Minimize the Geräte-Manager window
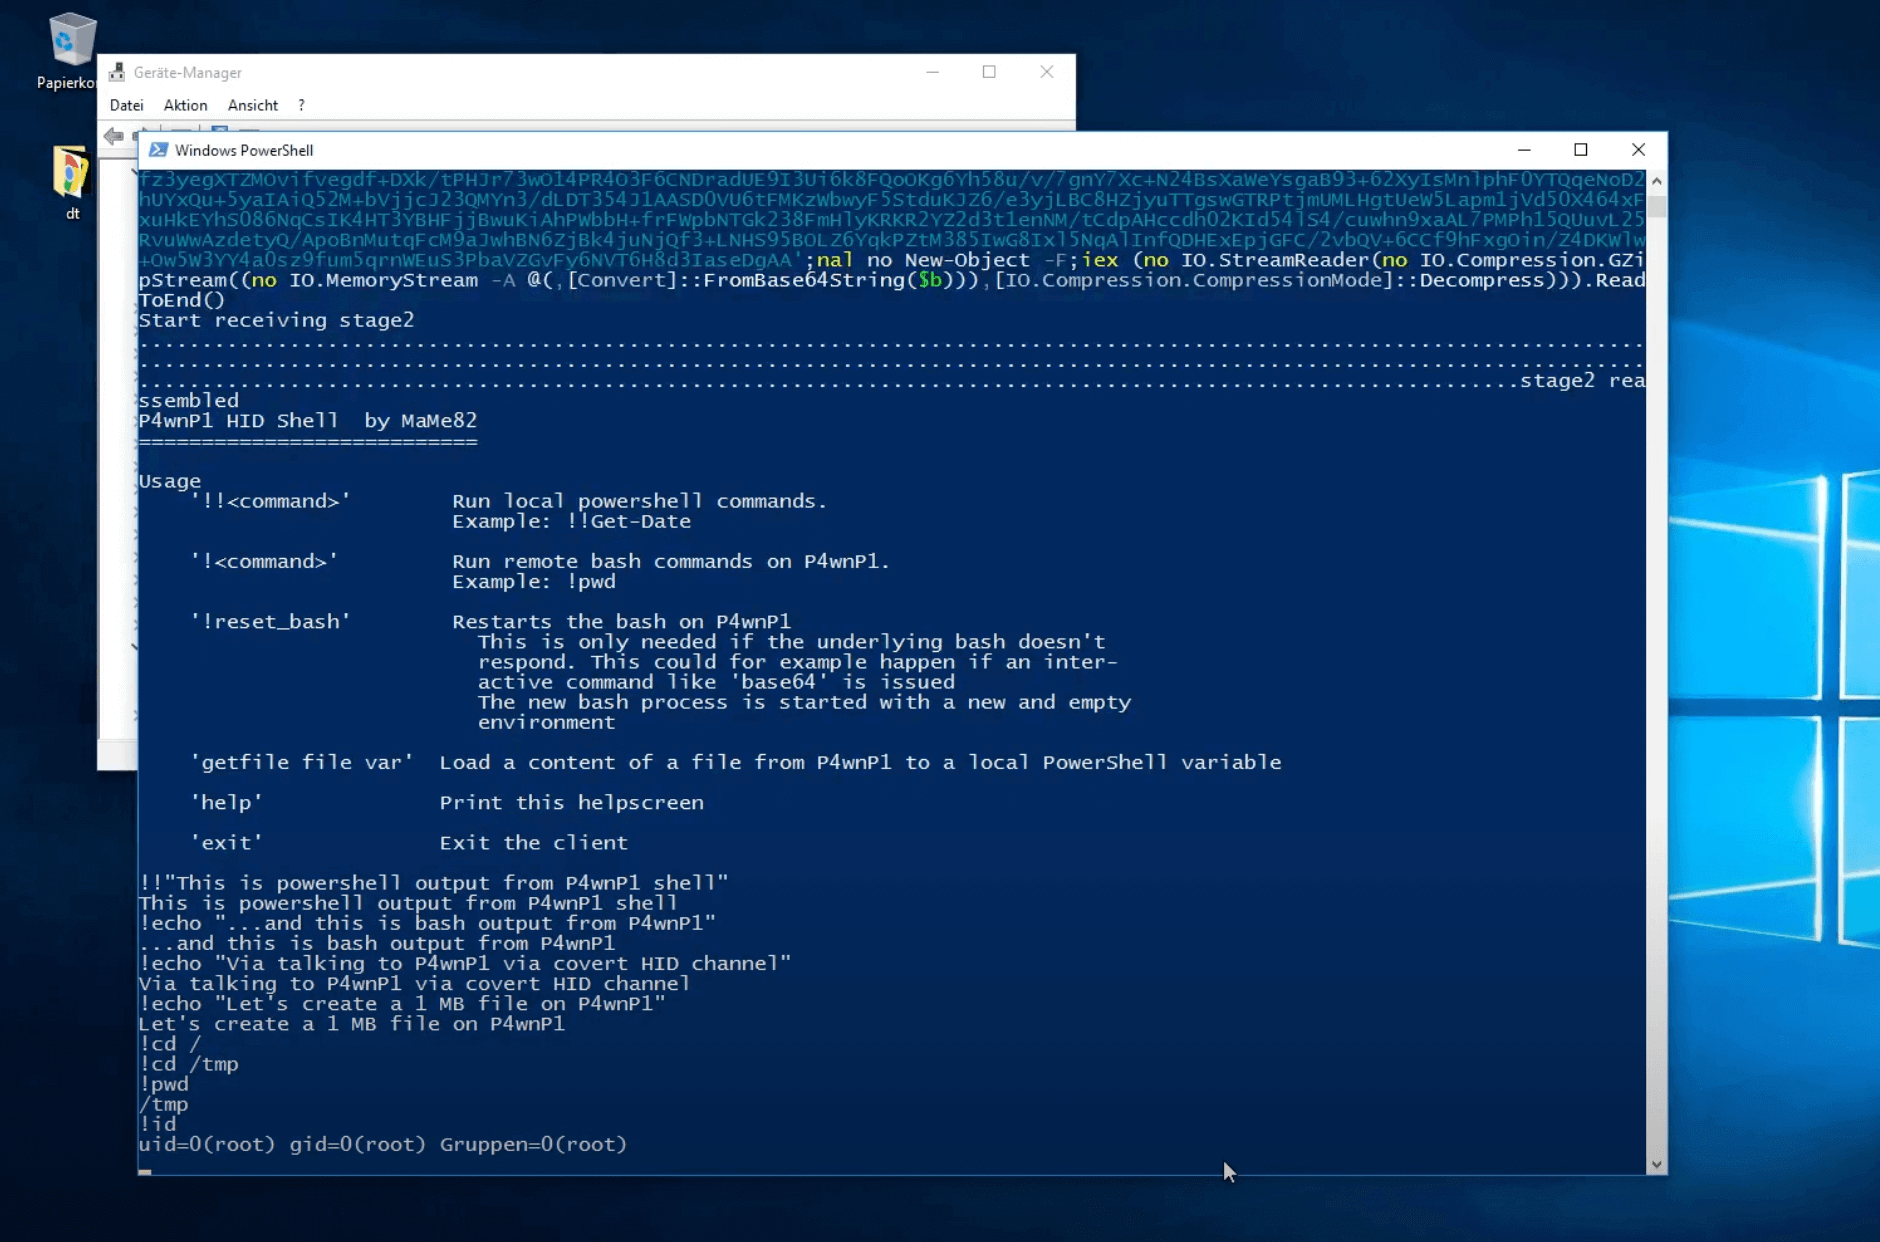Image resolution: width=1880 pixels, height=1242 pixels. [932, 72]
